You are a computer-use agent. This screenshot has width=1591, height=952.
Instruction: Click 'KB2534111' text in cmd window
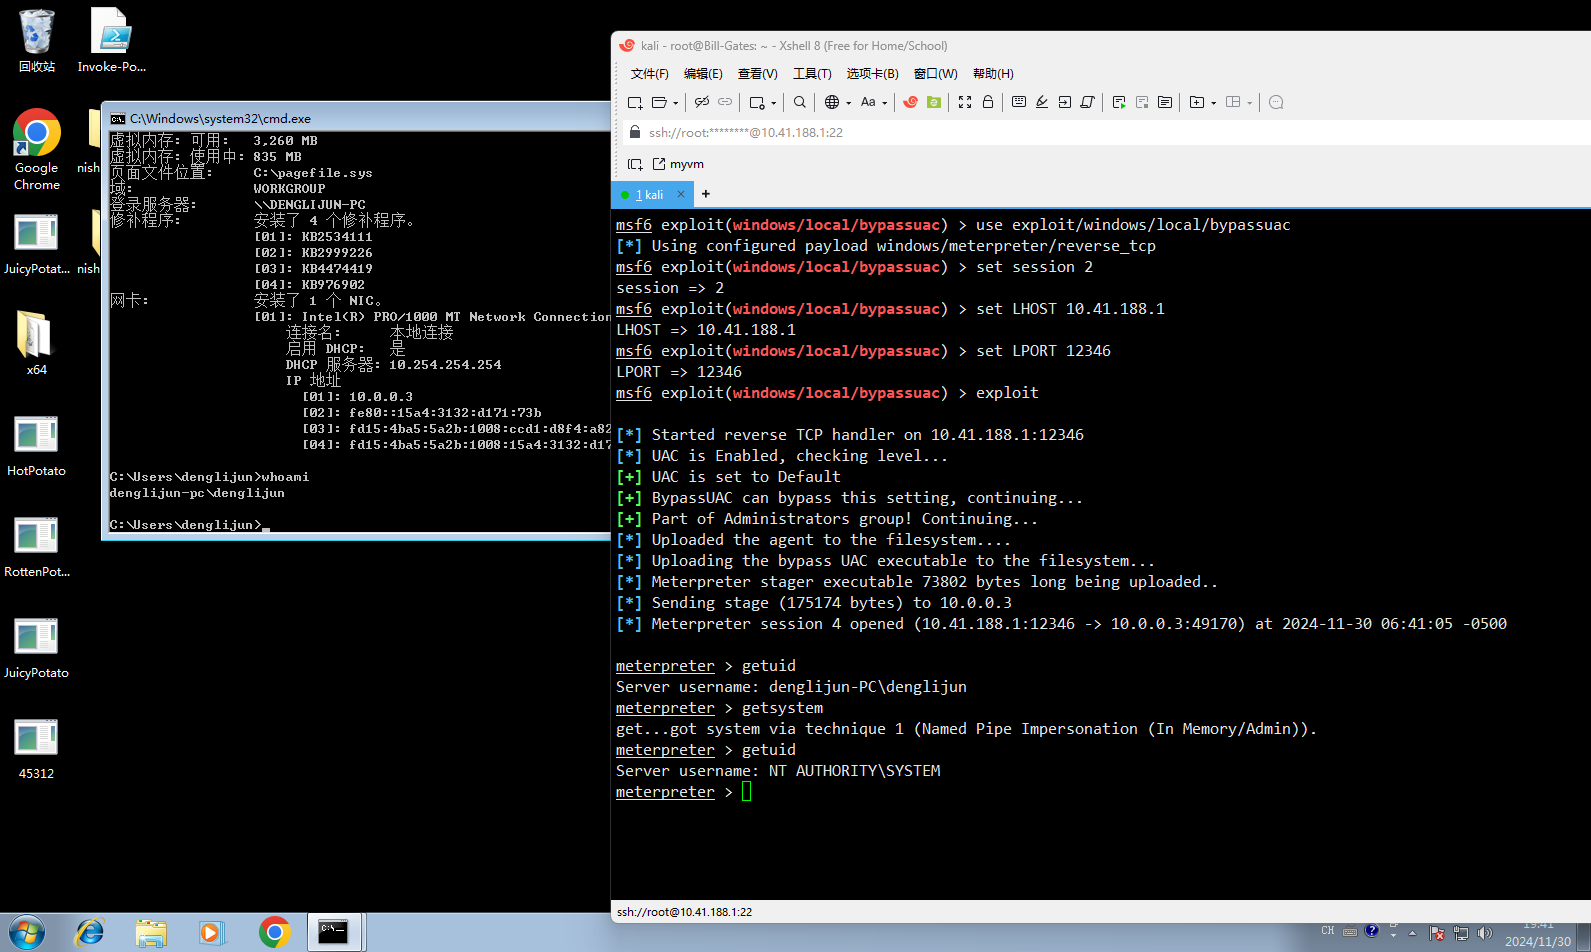click(x=337, y=237)
